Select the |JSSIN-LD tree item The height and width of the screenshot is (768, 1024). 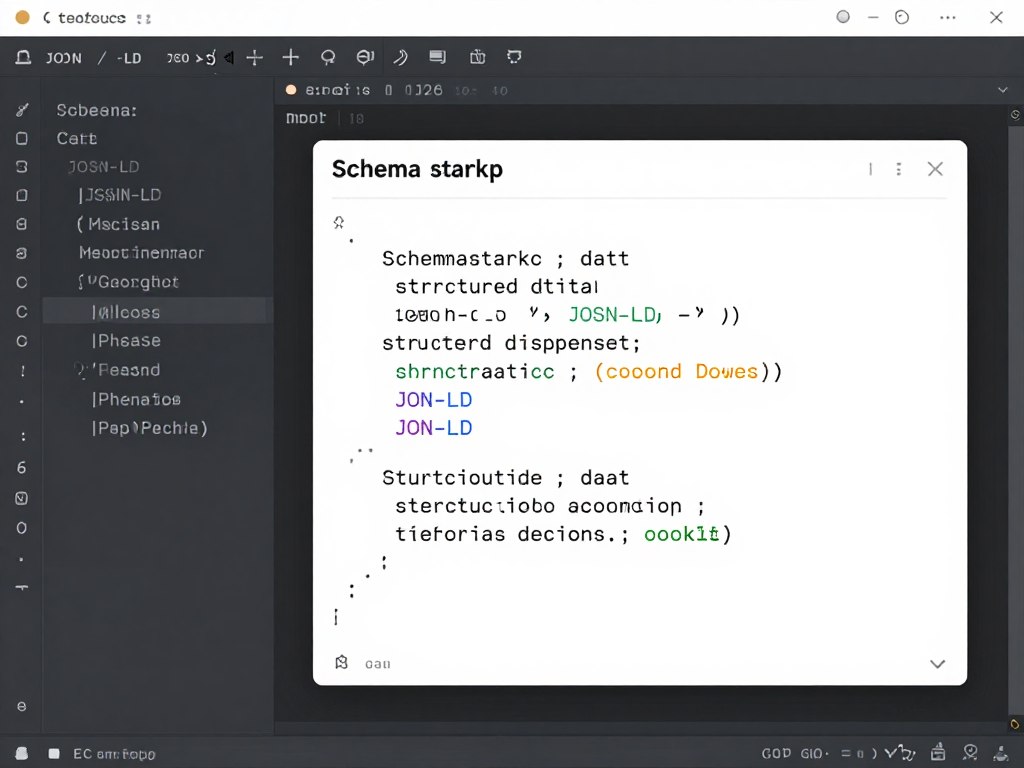click(x=120, y=195)
